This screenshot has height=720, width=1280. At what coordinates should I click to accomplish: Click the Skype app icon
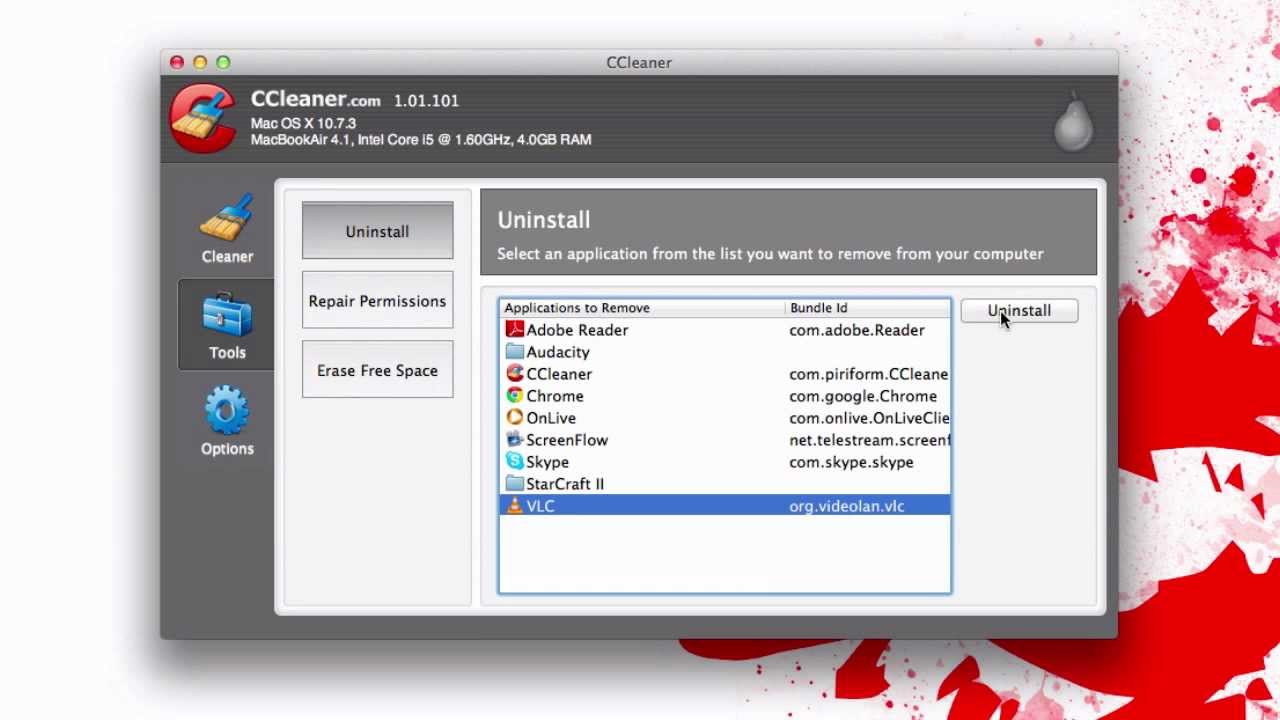(x=514, y=461)
